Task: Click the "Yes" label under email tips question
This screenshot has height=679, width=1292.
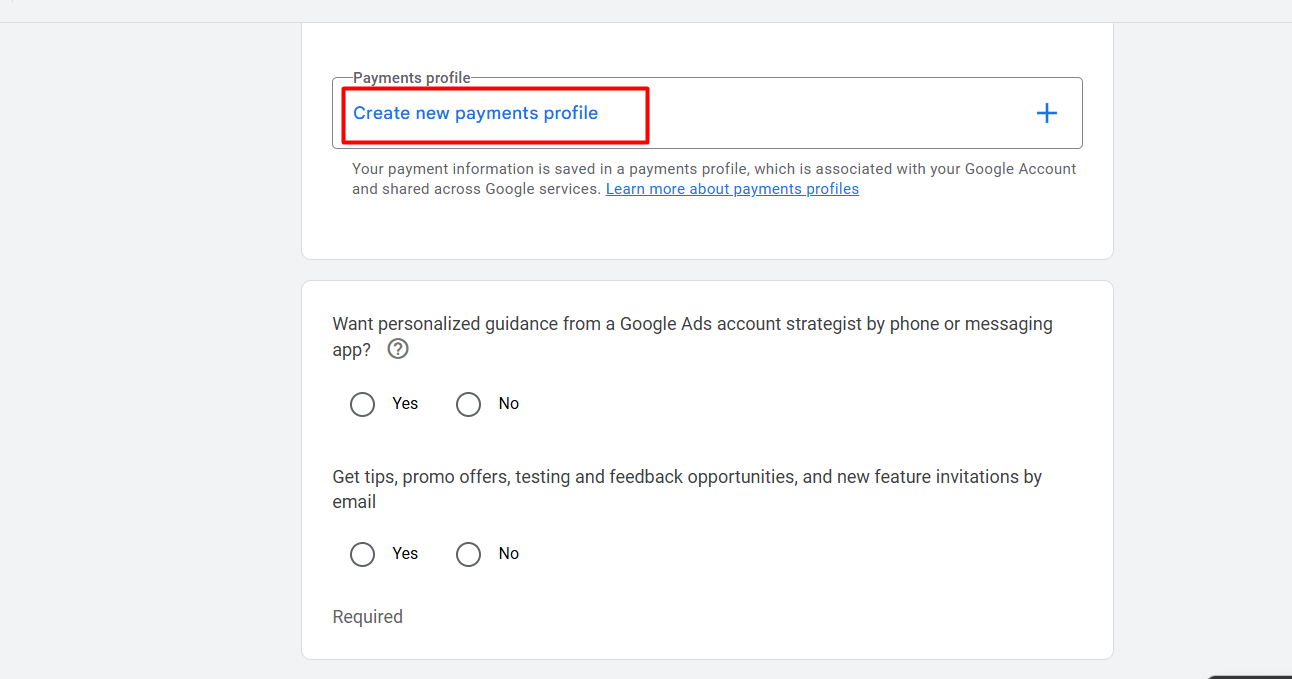Action: pos(405,554)
